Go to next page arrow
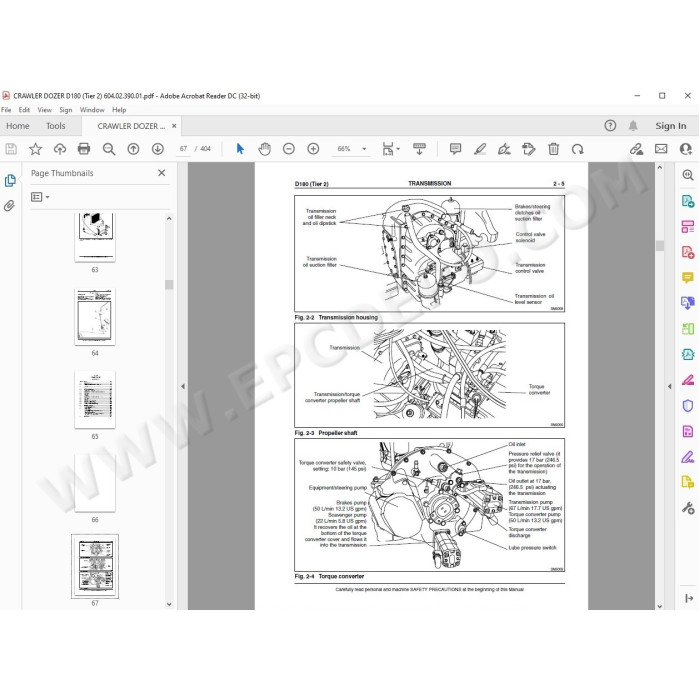 pos(158,149)
